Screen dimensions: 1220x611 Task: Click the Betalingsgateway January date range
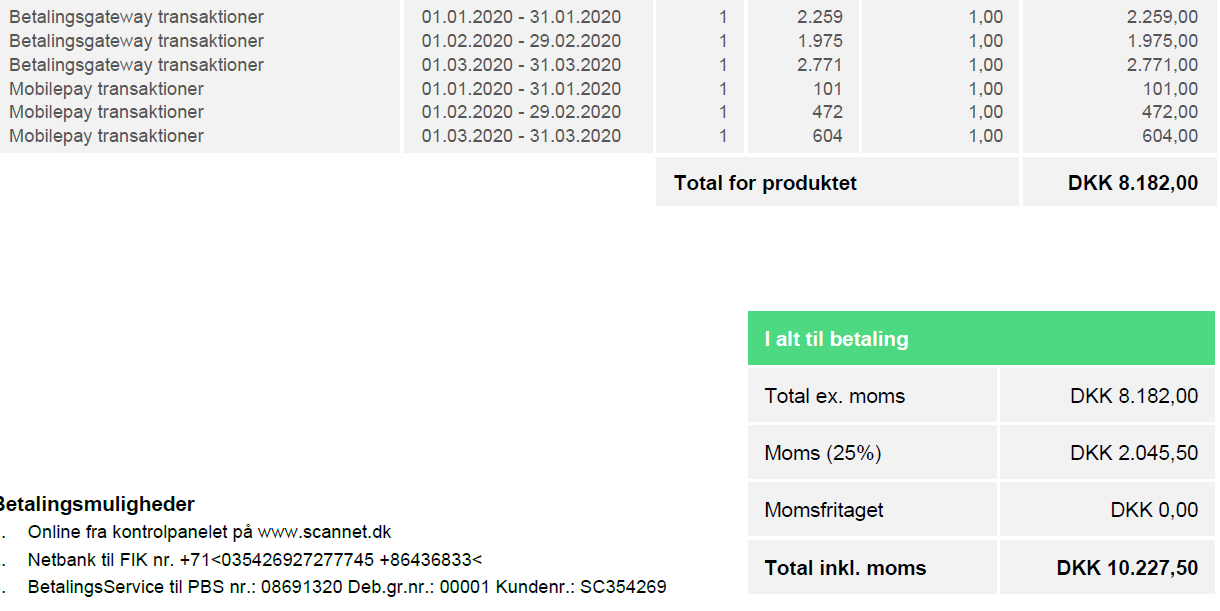[521, 17]
